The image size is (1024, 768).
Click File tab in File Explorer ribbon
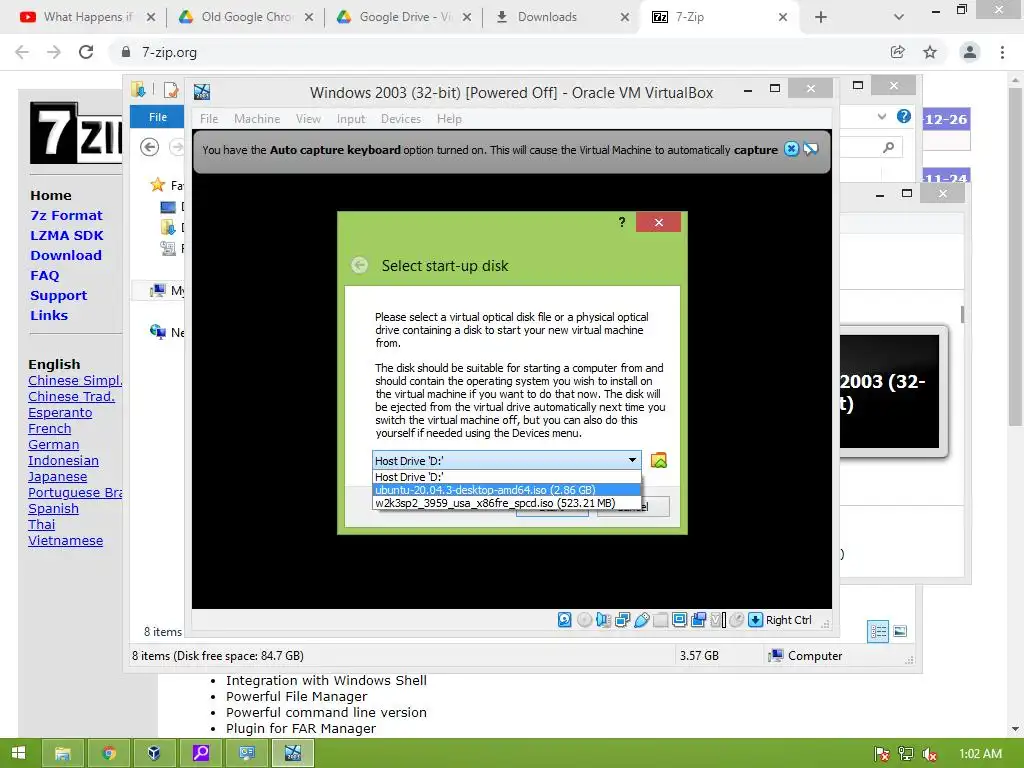tap(158, 117)
